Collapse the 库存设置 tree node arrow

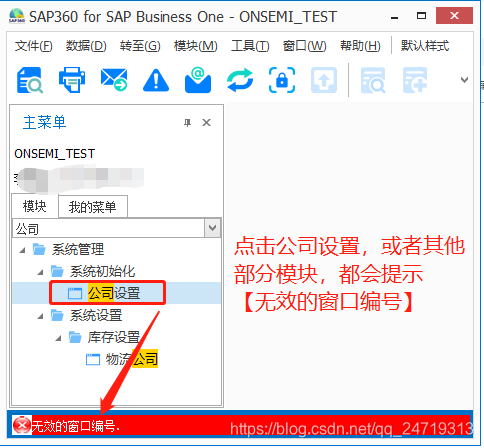(58, 338)
